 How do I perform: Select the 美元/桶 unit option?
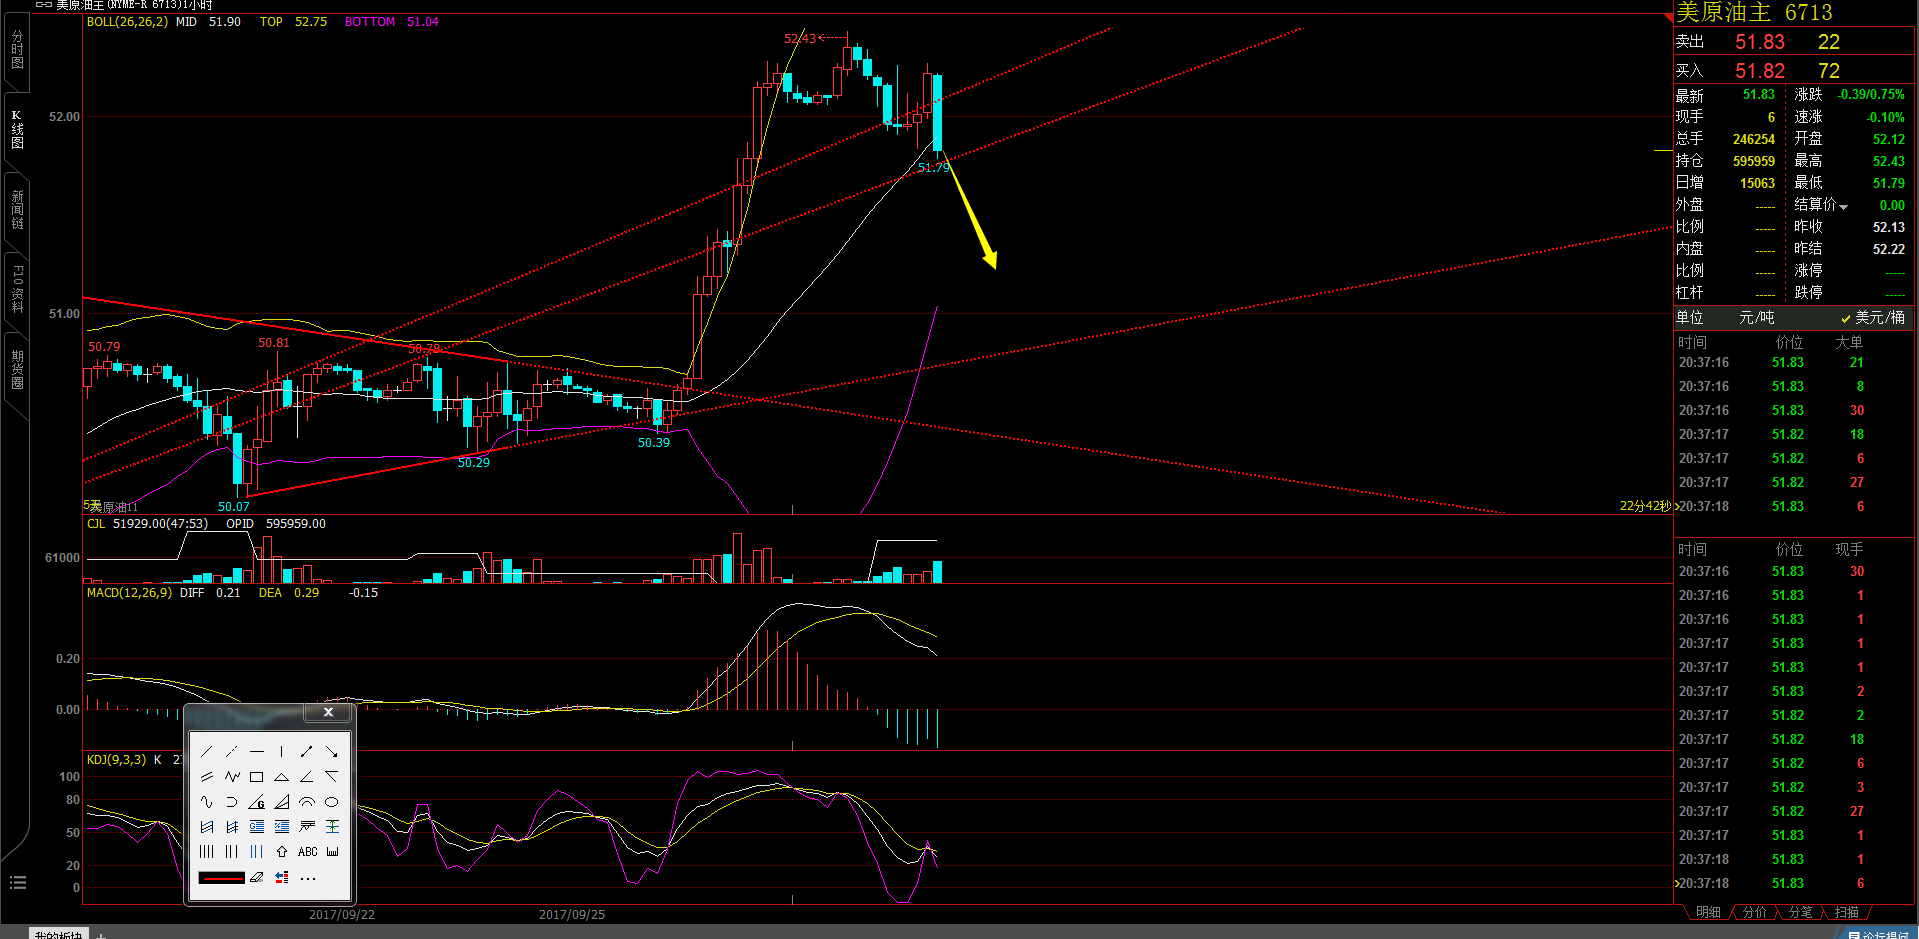pos(1872,317)
